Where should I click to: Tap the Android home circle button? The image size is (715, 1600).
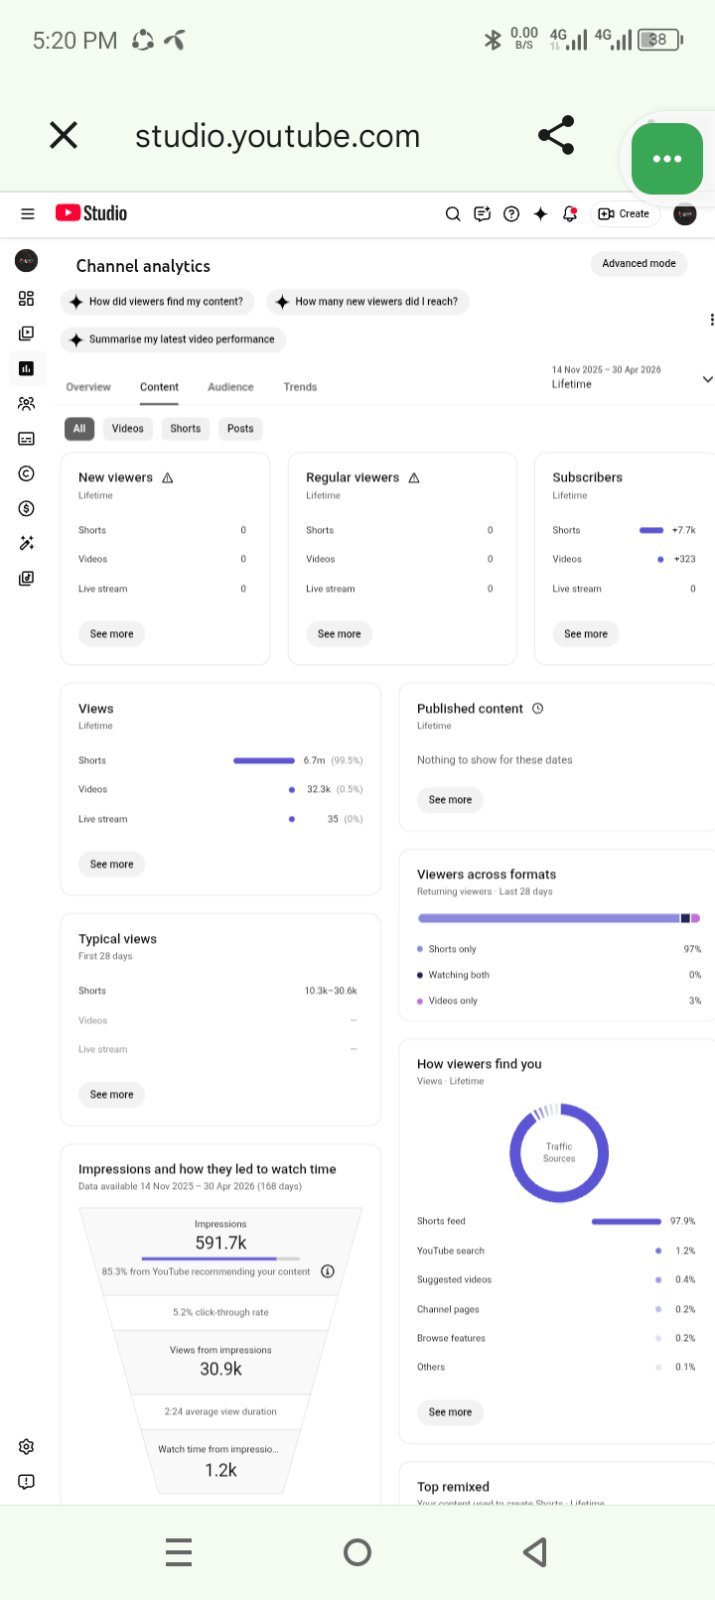coord(357,1552)
